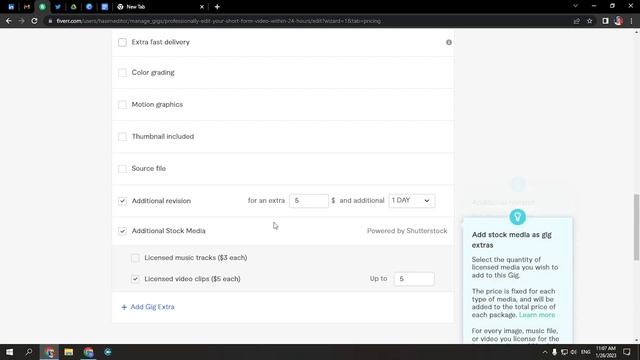Open the Gmail pinned tab
The height and width of the screenshot is (360, 640).
pyautogui.click(x=27, y=7)
